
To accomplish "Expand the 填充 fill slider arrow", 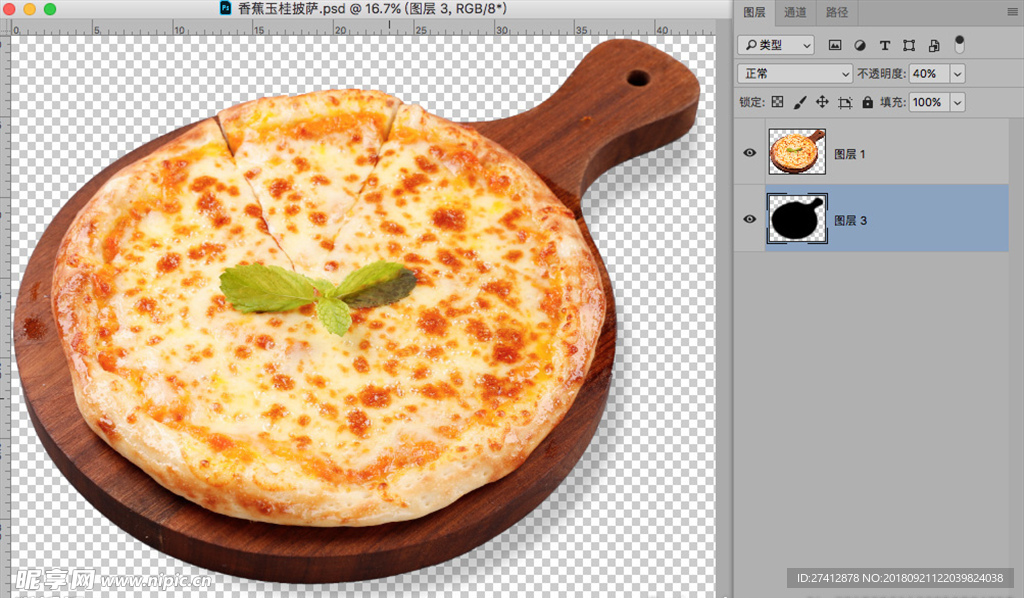I will click(957, 102).
